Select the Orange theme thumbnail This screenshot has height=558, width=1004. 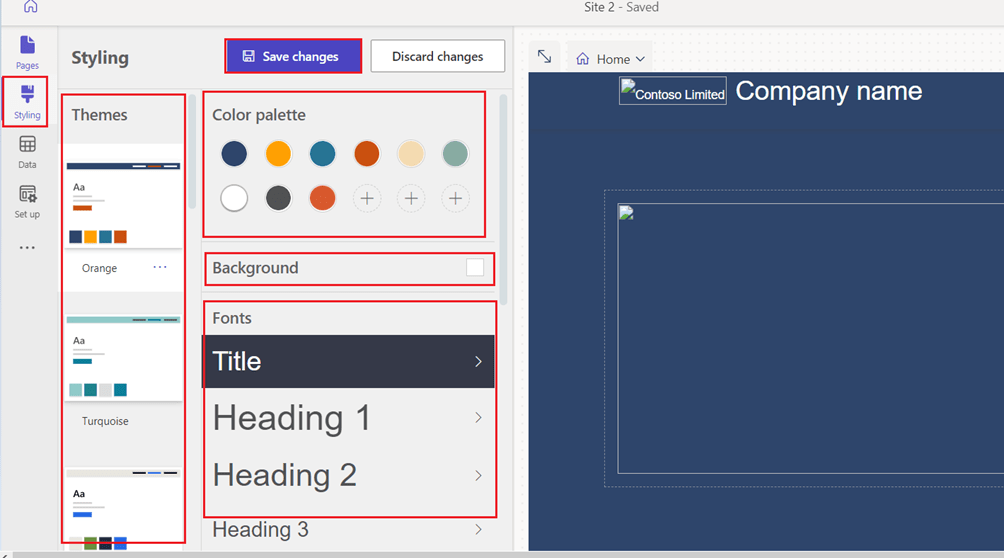pos(123,203)
